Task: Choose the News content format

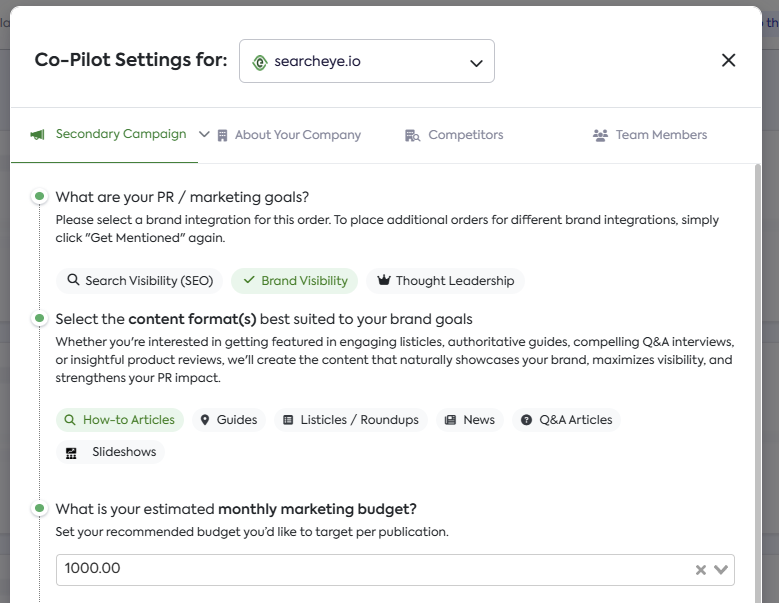Action: (469, 420)
